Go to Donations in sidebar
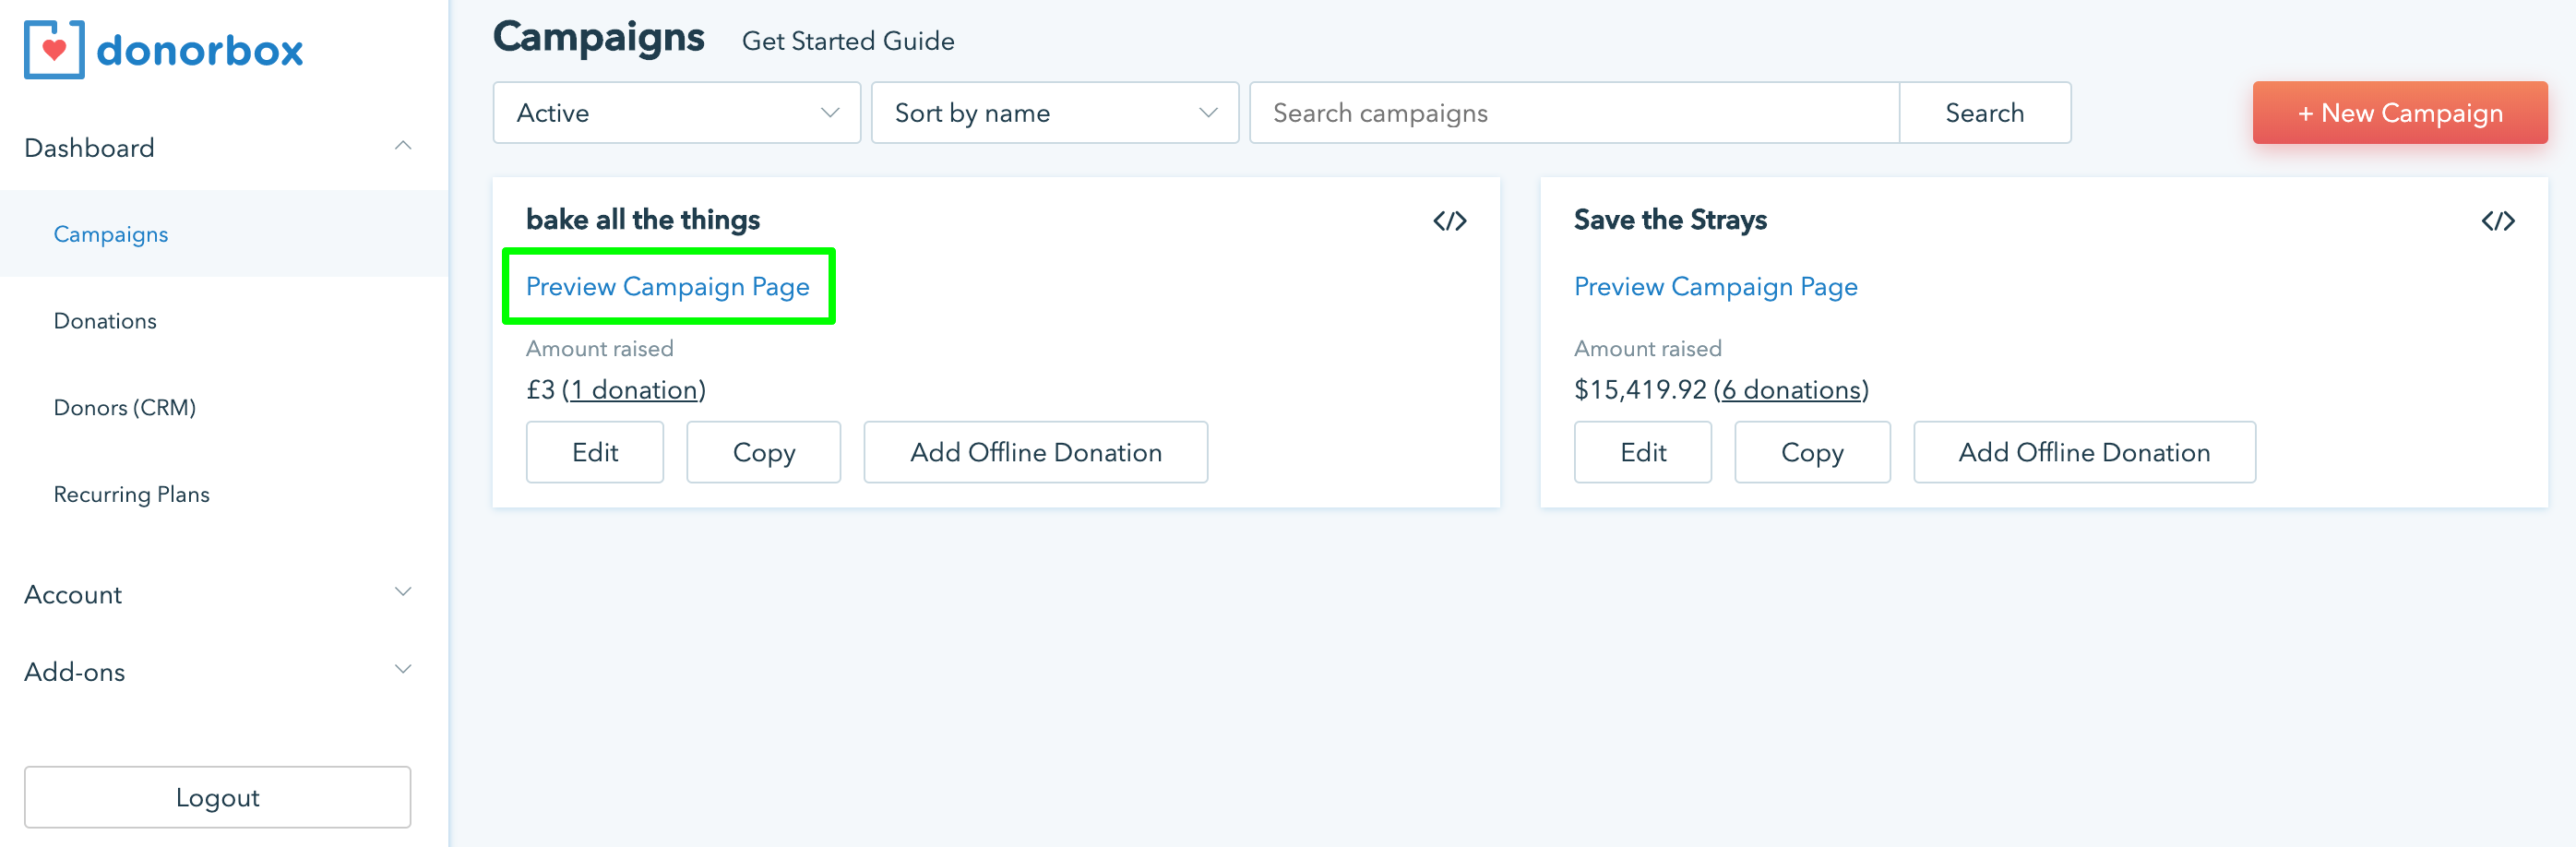Screen dimensions: 2576x847 [105, 321]
